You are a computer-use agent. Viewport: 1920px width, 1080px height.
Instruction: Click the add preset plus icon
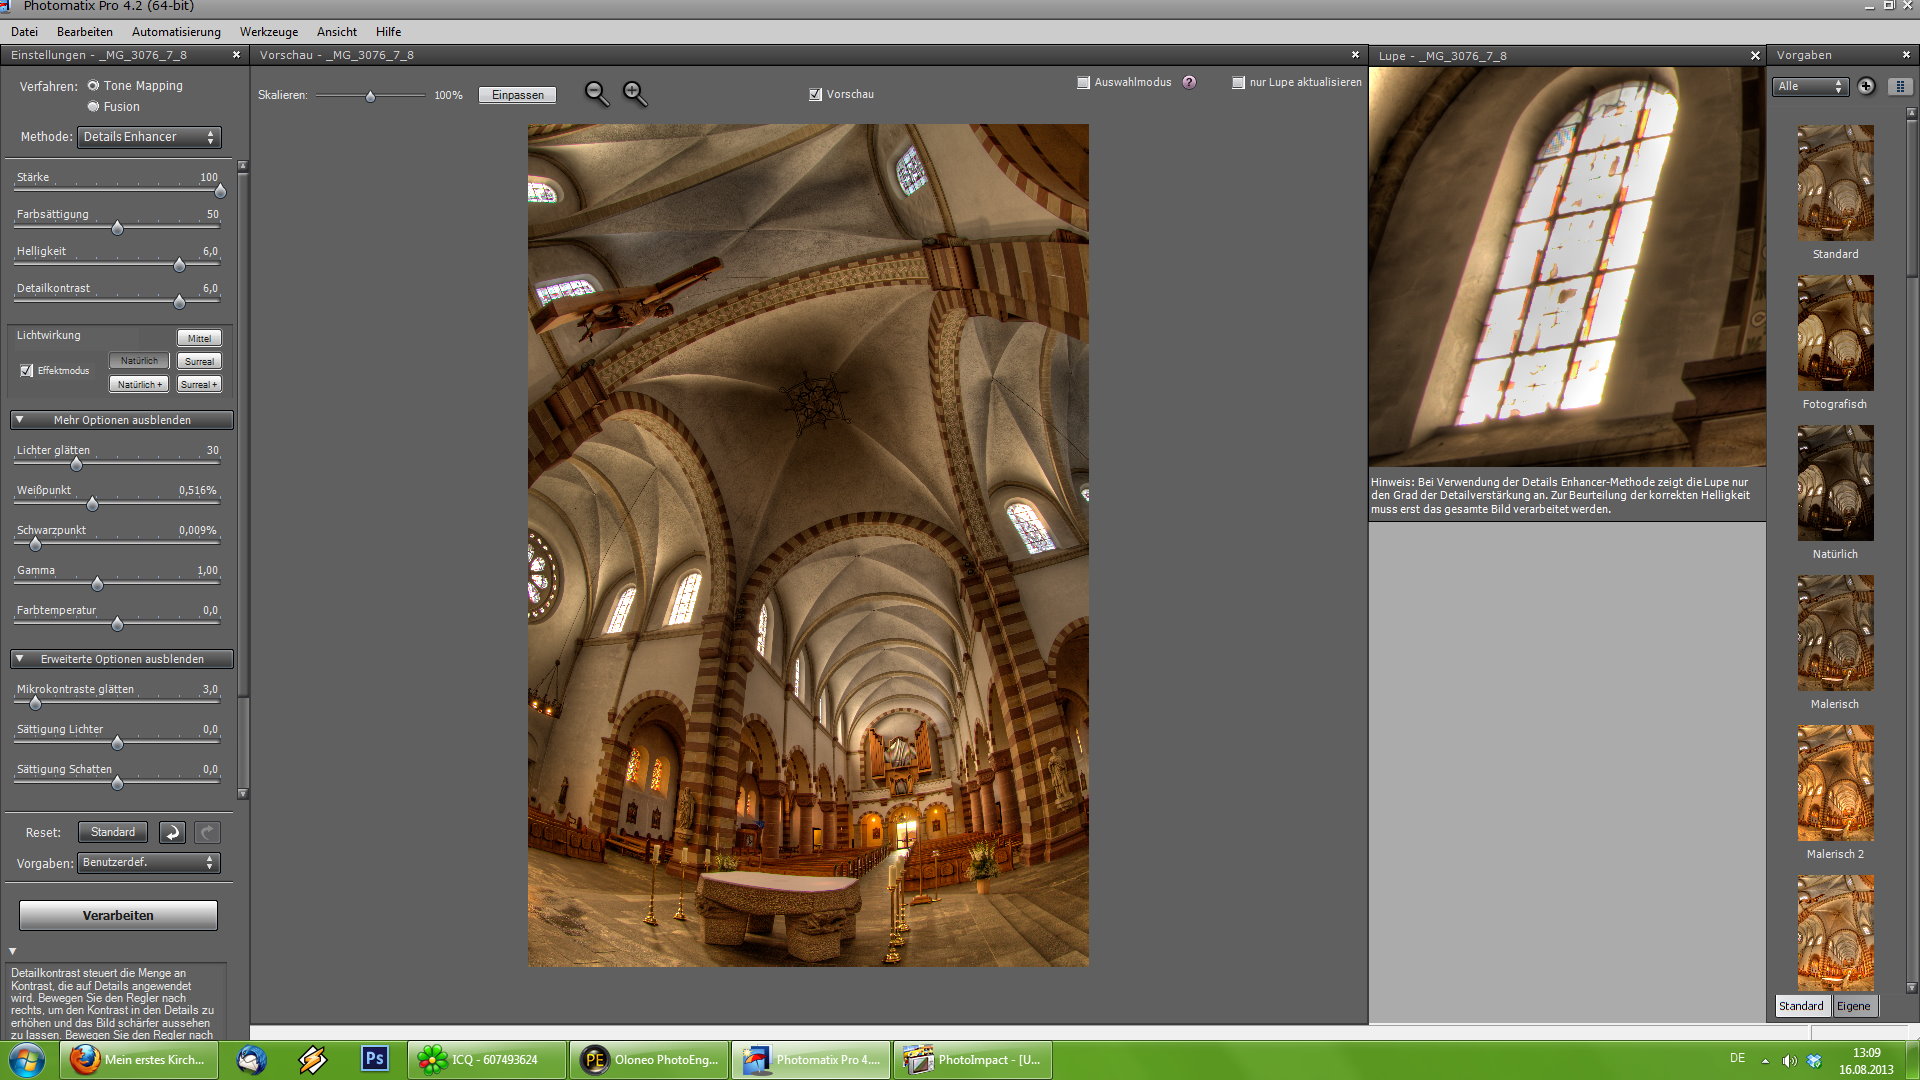(x=1866, y=86)
